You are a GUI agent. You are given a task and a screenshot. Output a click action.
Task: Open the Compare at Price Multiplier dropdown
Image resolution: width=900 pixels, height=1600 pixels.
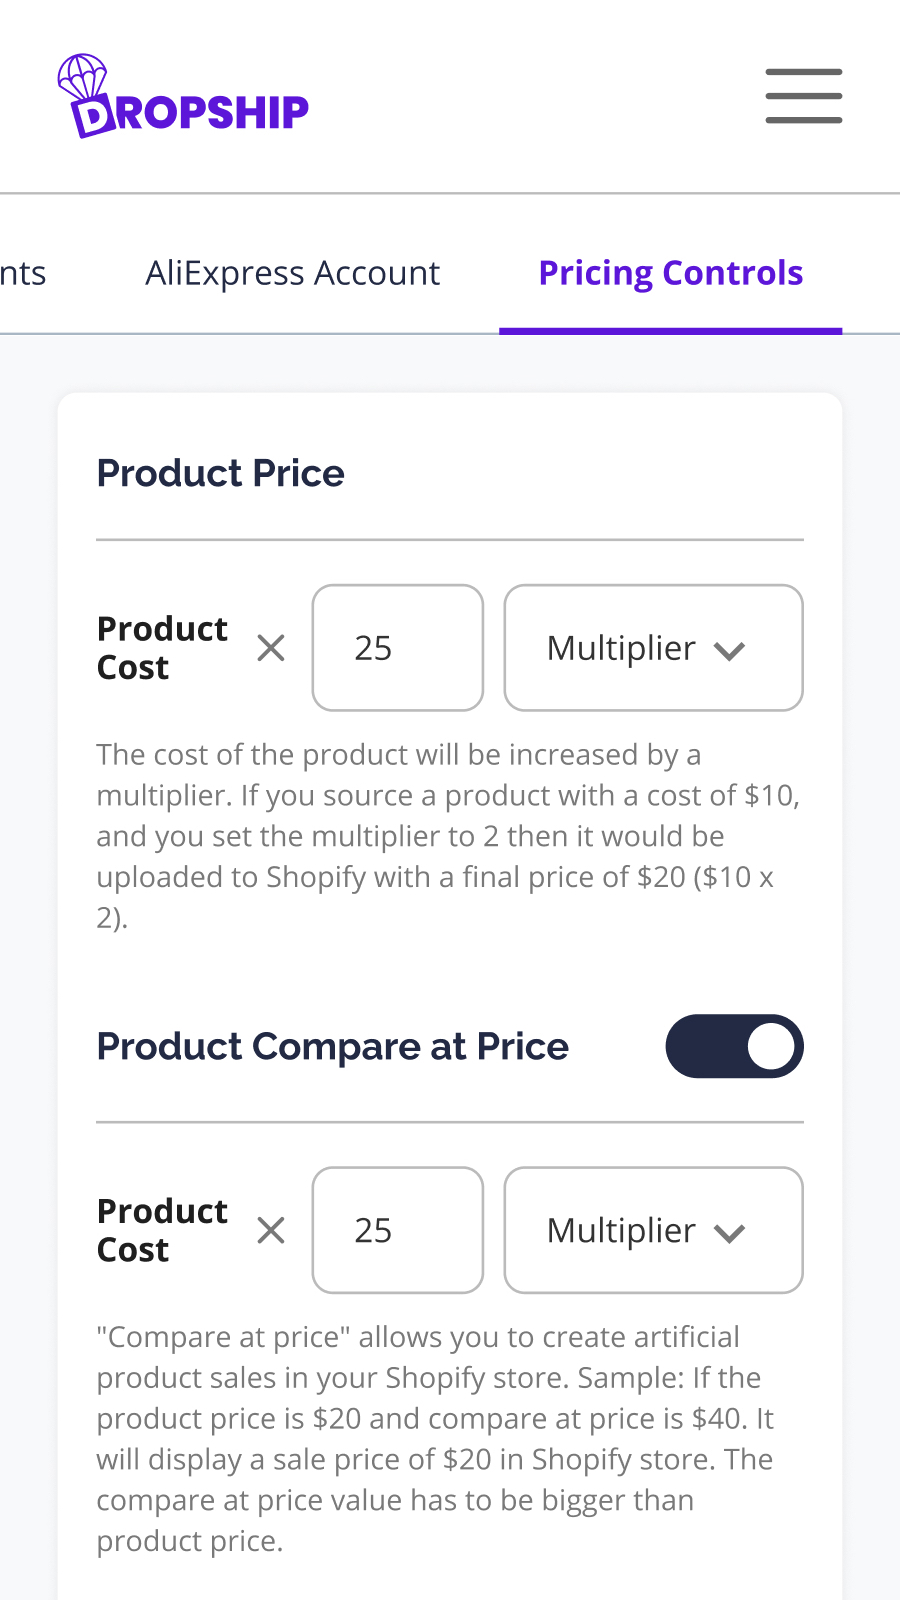click(x=653, y=1230)
